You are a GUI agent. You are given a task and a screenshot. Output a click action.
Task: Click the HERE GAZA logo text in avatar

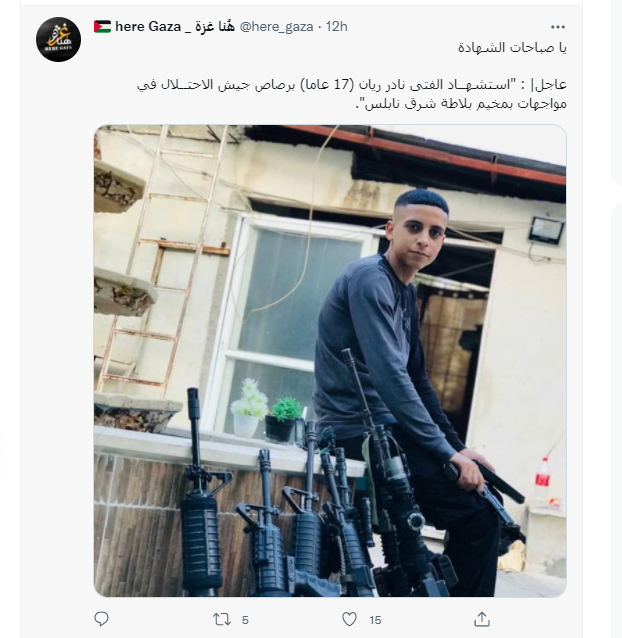coord(58,48)
